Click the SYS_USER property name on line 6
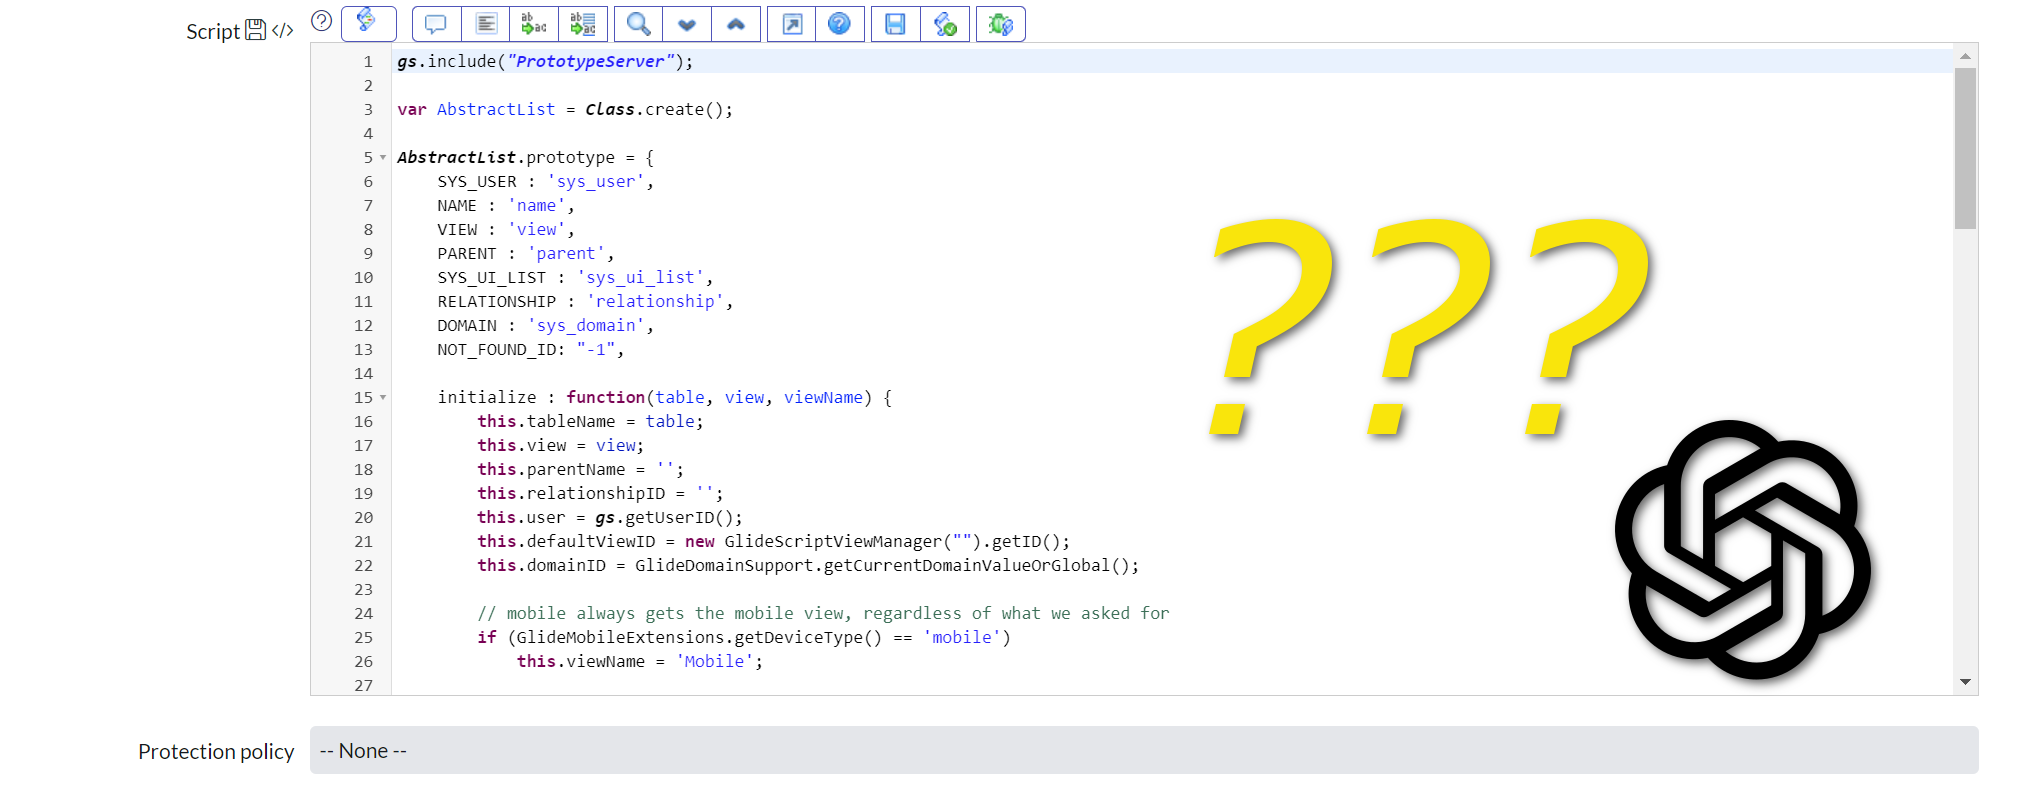Image resolution: width=2043 pixels, height=795 pixels. click(477, 182)
